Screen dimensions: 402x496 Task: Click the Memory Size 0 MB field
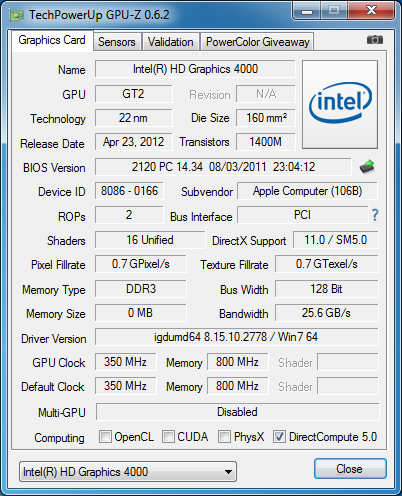click(x=141, y=313)
